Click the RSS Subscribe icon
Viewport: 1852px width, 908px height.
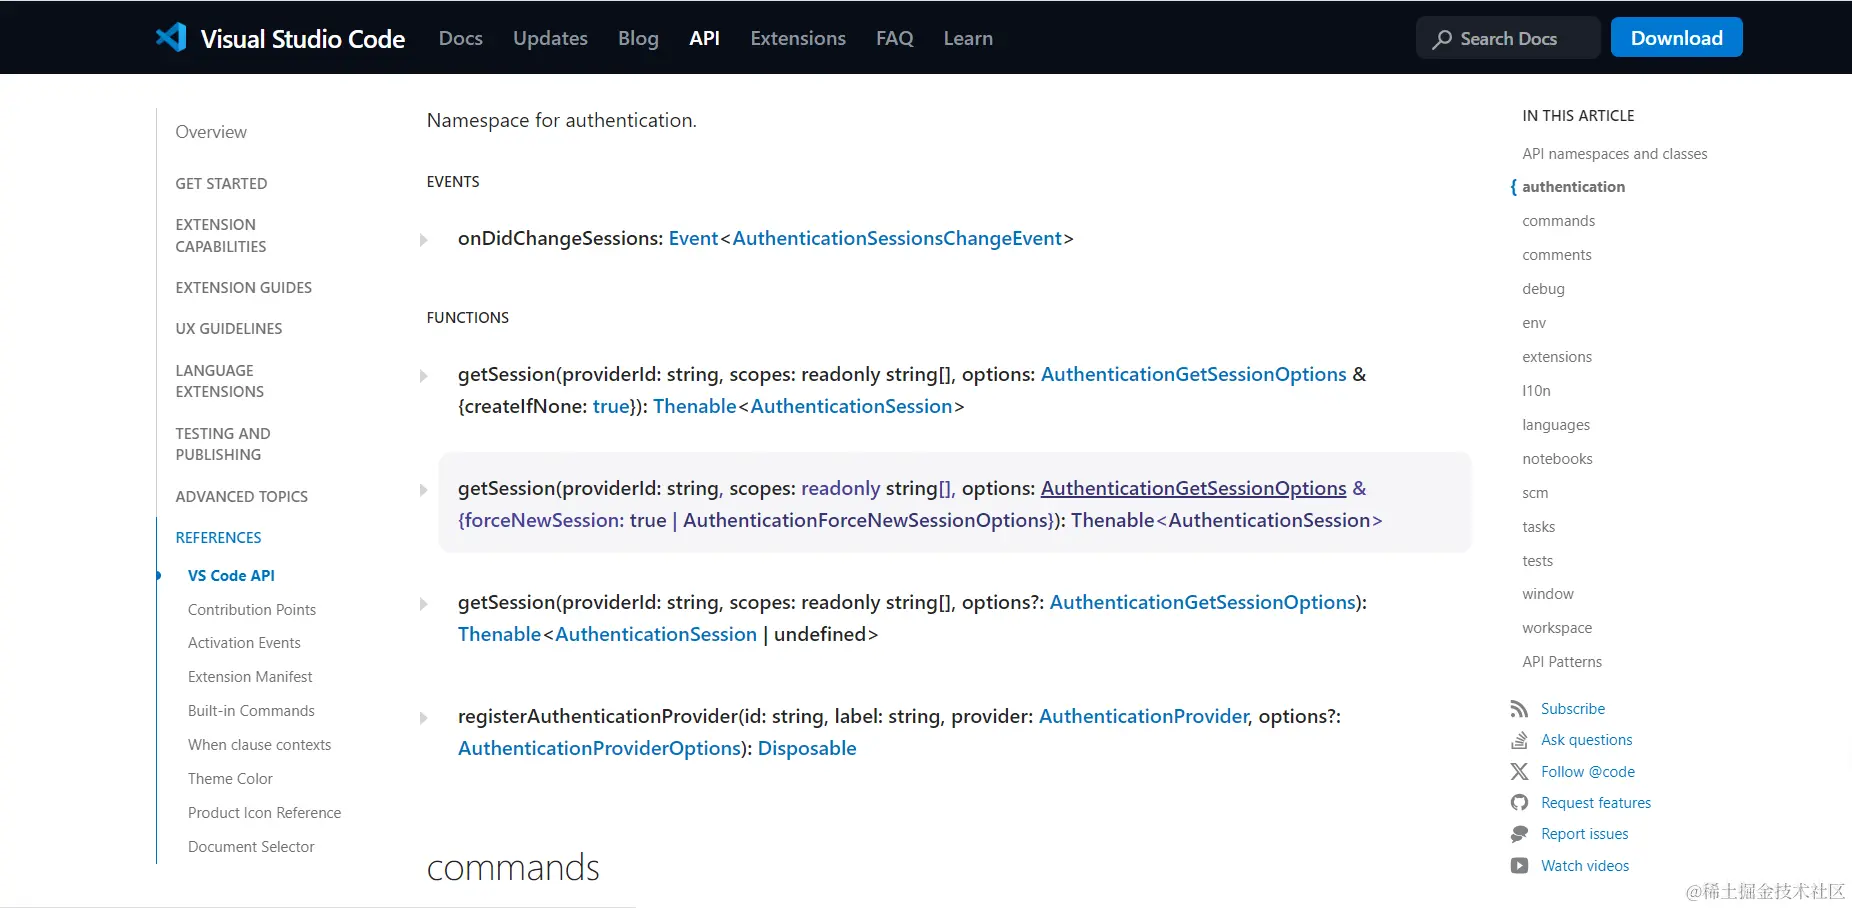pos(1519,709)
